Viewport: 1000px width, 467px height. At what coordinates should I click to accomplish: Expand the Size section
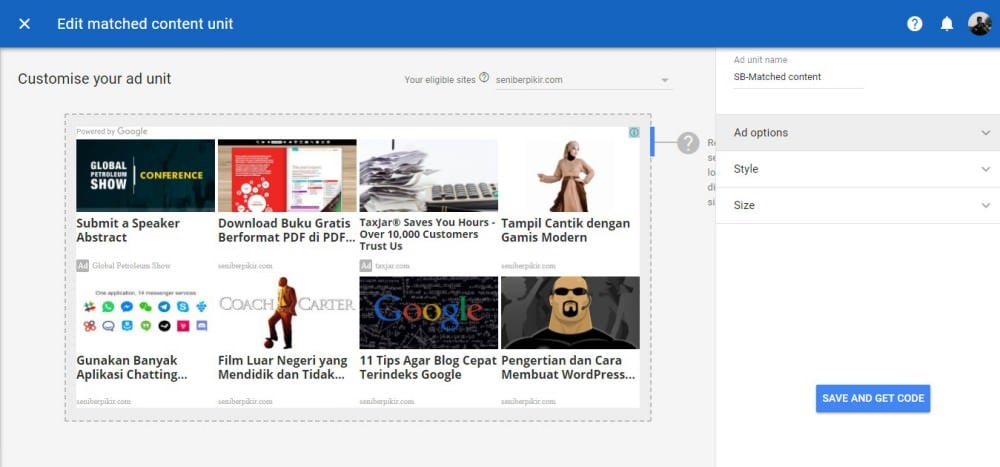point(858,205)
